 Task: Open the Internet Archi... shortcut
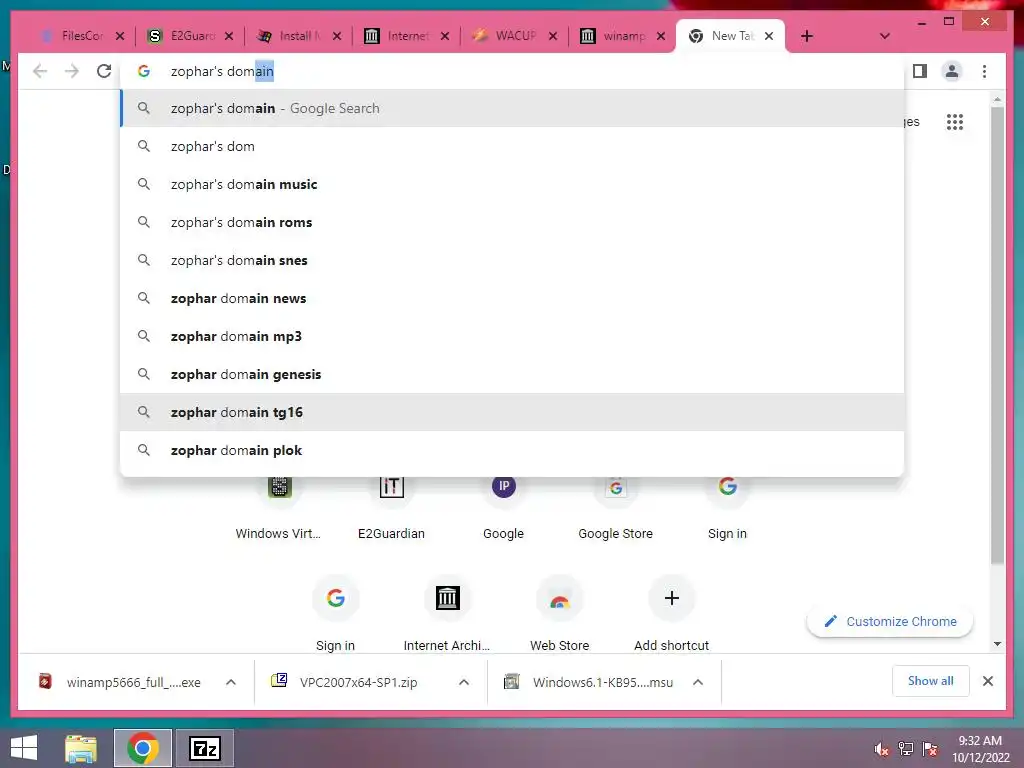447,611
